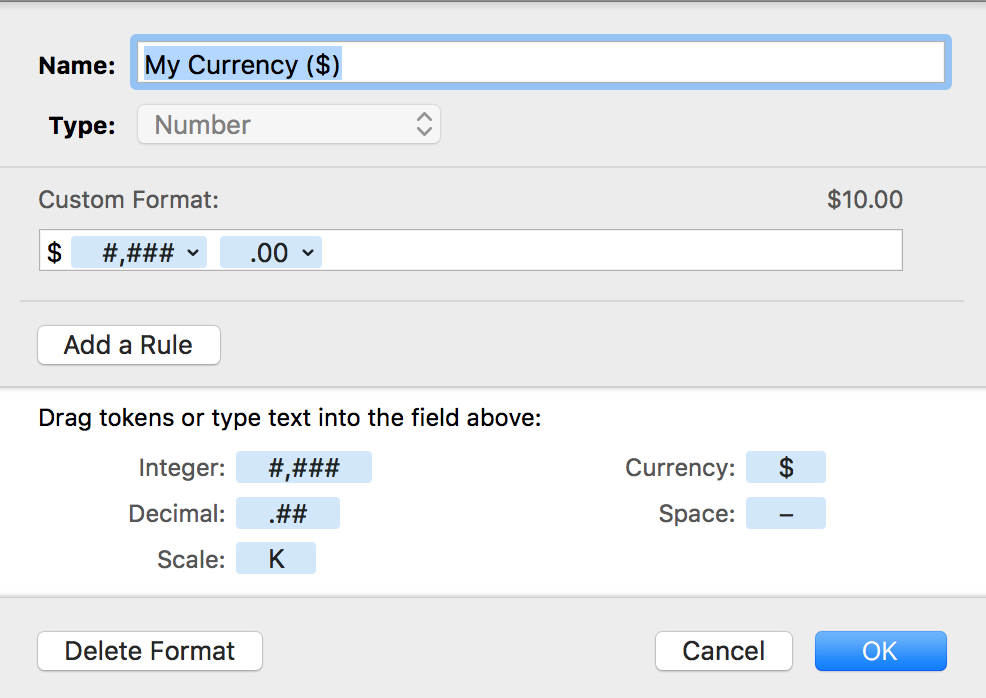Confirm with the OK button
Viewport: 986px width, 698px height.
click(880, 651)
